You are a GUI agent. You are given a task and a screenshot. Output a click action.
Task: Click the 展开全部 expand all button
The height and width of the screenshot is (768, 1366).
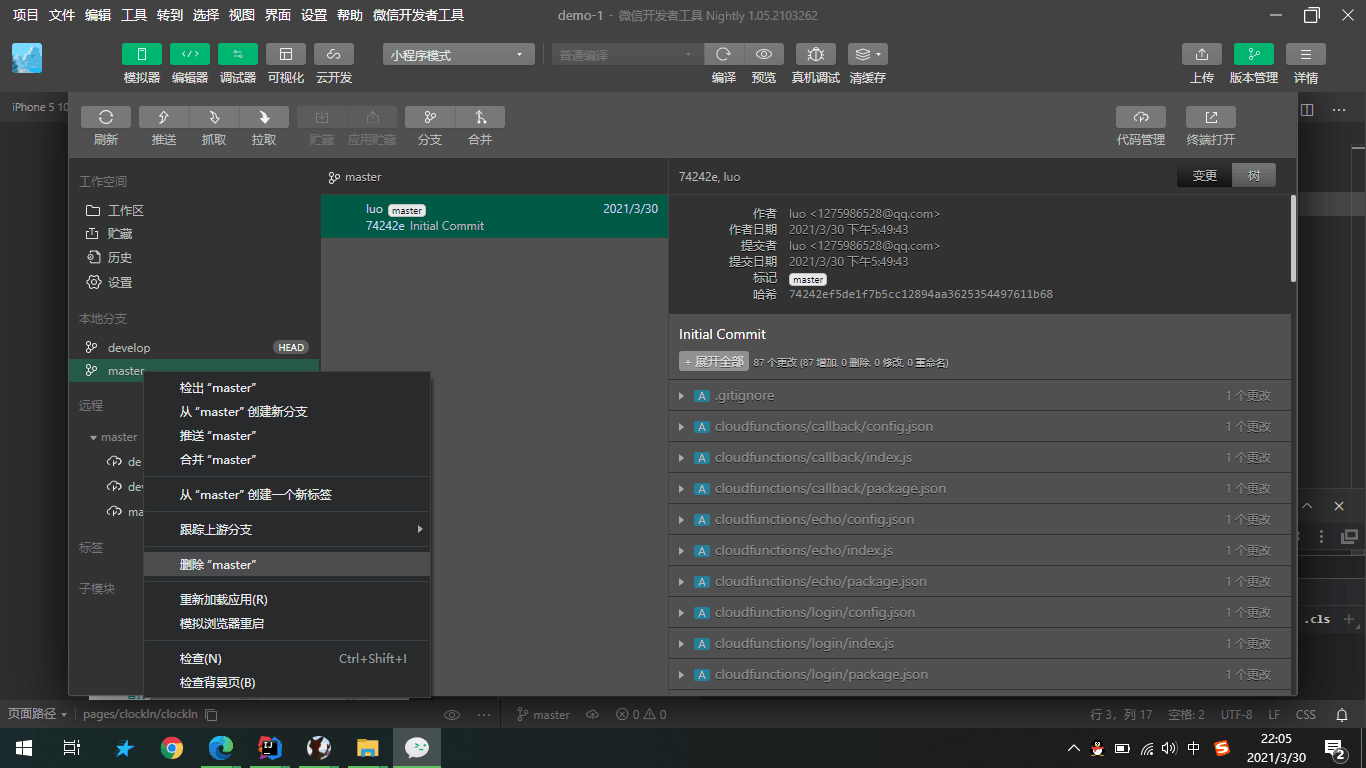(714, 361)
